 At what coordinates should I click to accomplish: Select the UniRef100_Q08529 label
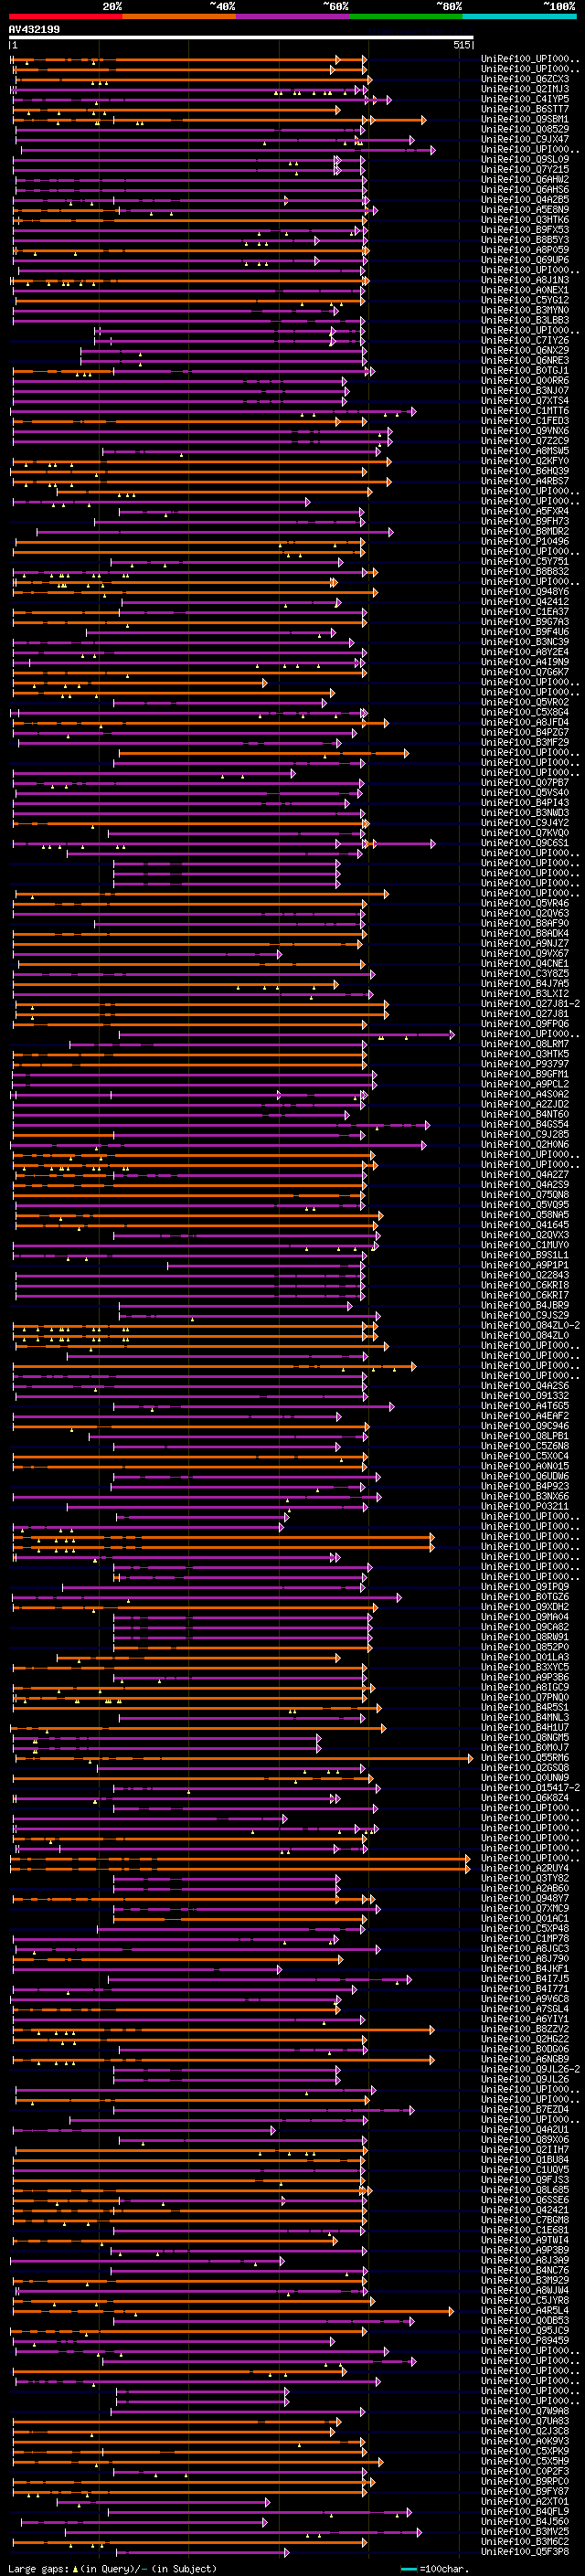pos(525,129)
